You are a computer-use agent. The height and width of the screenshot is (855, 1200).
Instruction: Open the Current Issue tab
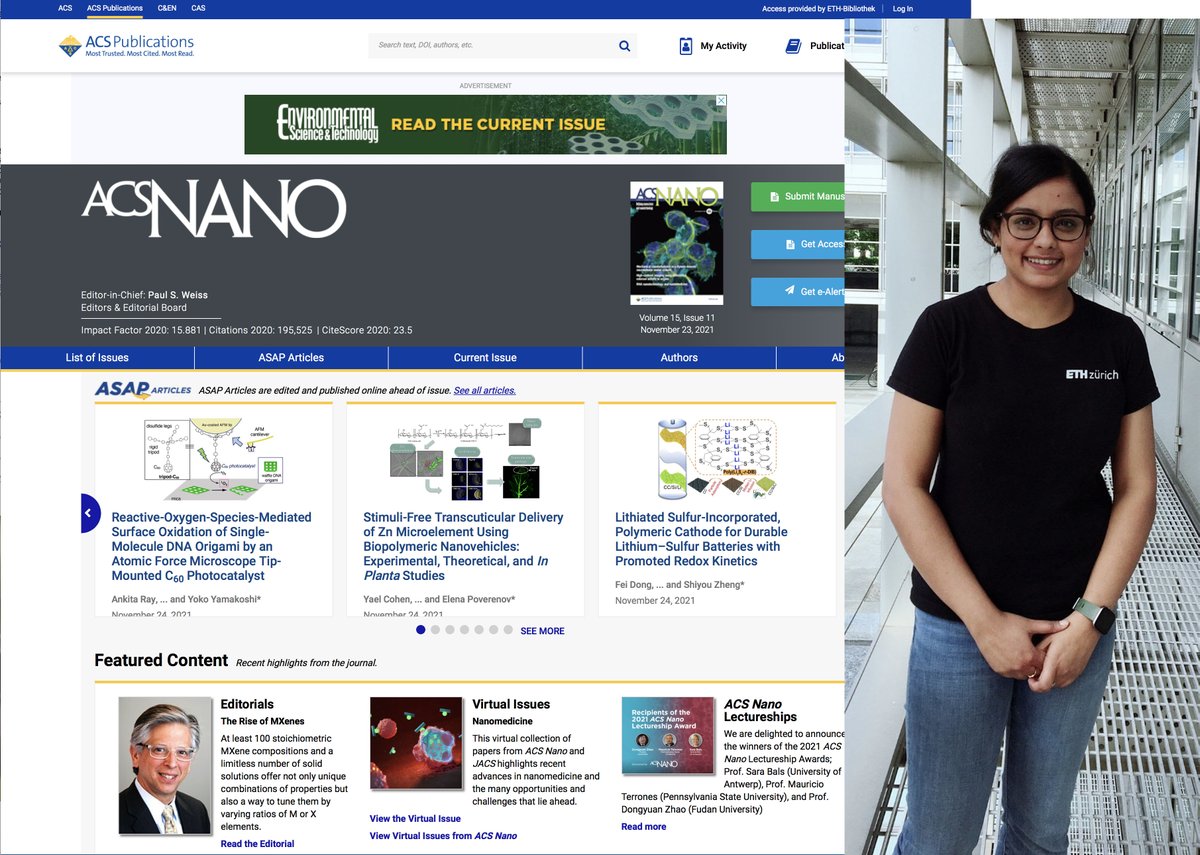click(x=485, y=358)
